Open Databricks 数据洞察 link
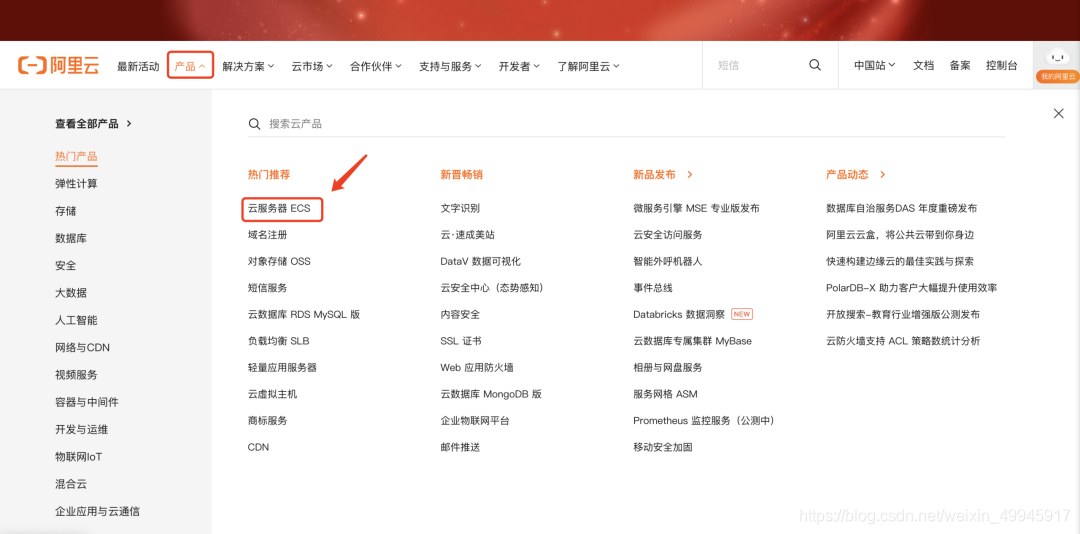Image resolution: width=1080 pixels, height=534 pixels. point(679,315)
